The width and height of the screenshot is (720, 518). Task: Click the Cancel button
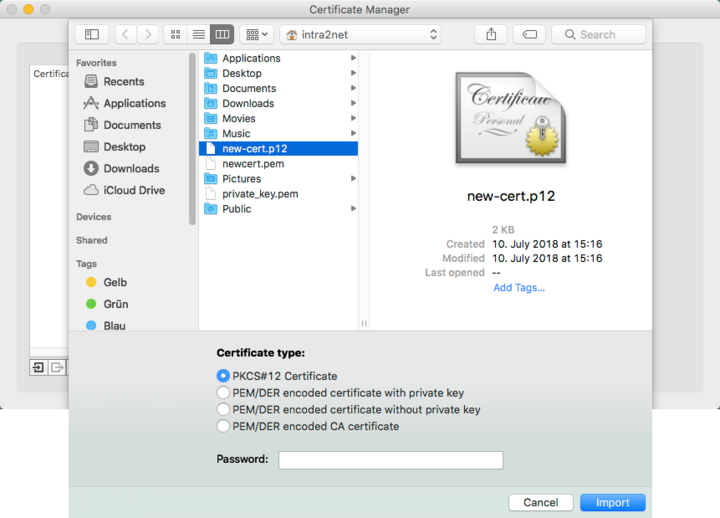[x=541, y=502]
